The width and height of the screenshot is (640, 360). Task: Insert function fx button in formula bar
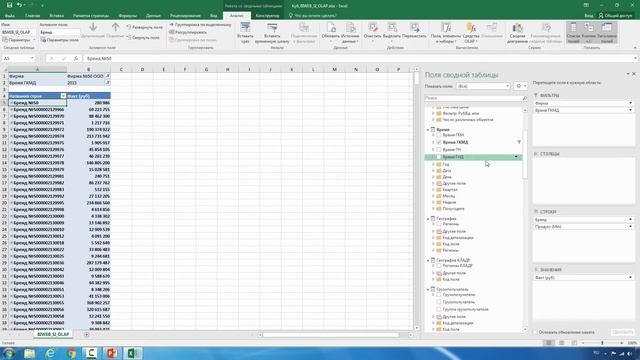coord(76,59)
